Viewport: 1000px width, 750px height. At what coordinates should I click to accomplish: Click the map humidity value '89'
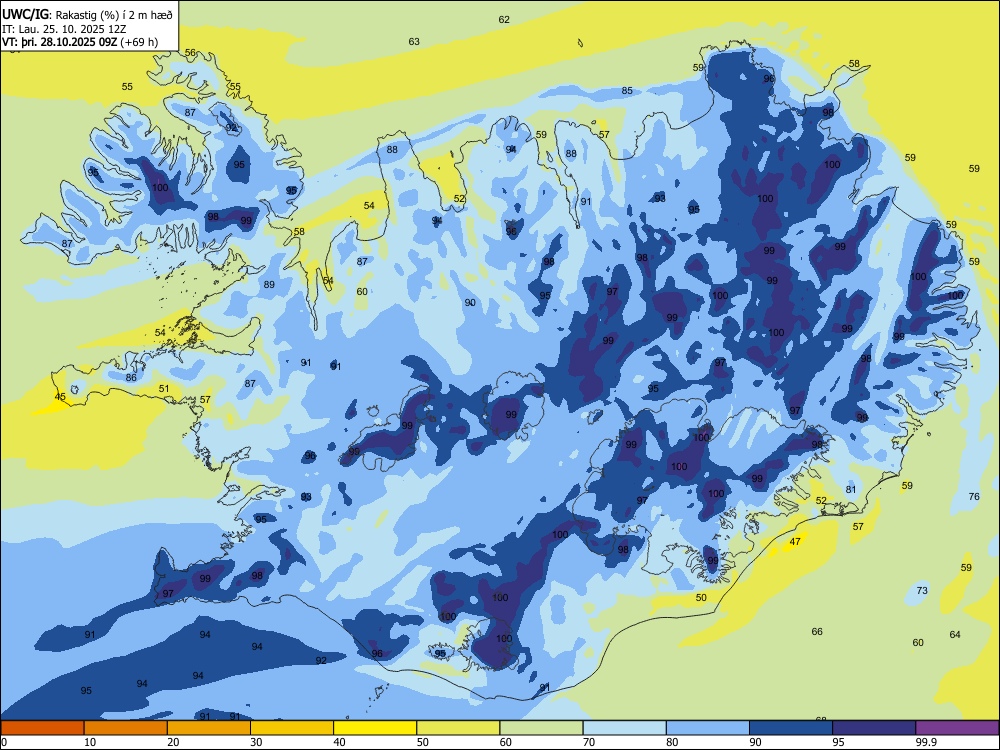pos(269,284)
